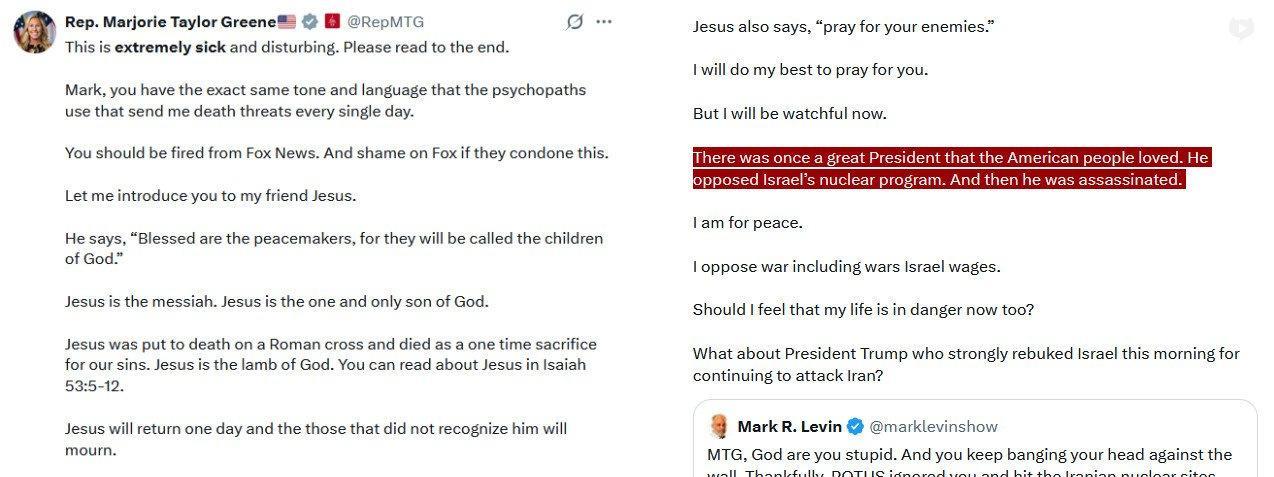Open the three-dot more options menu

point(604,22)
